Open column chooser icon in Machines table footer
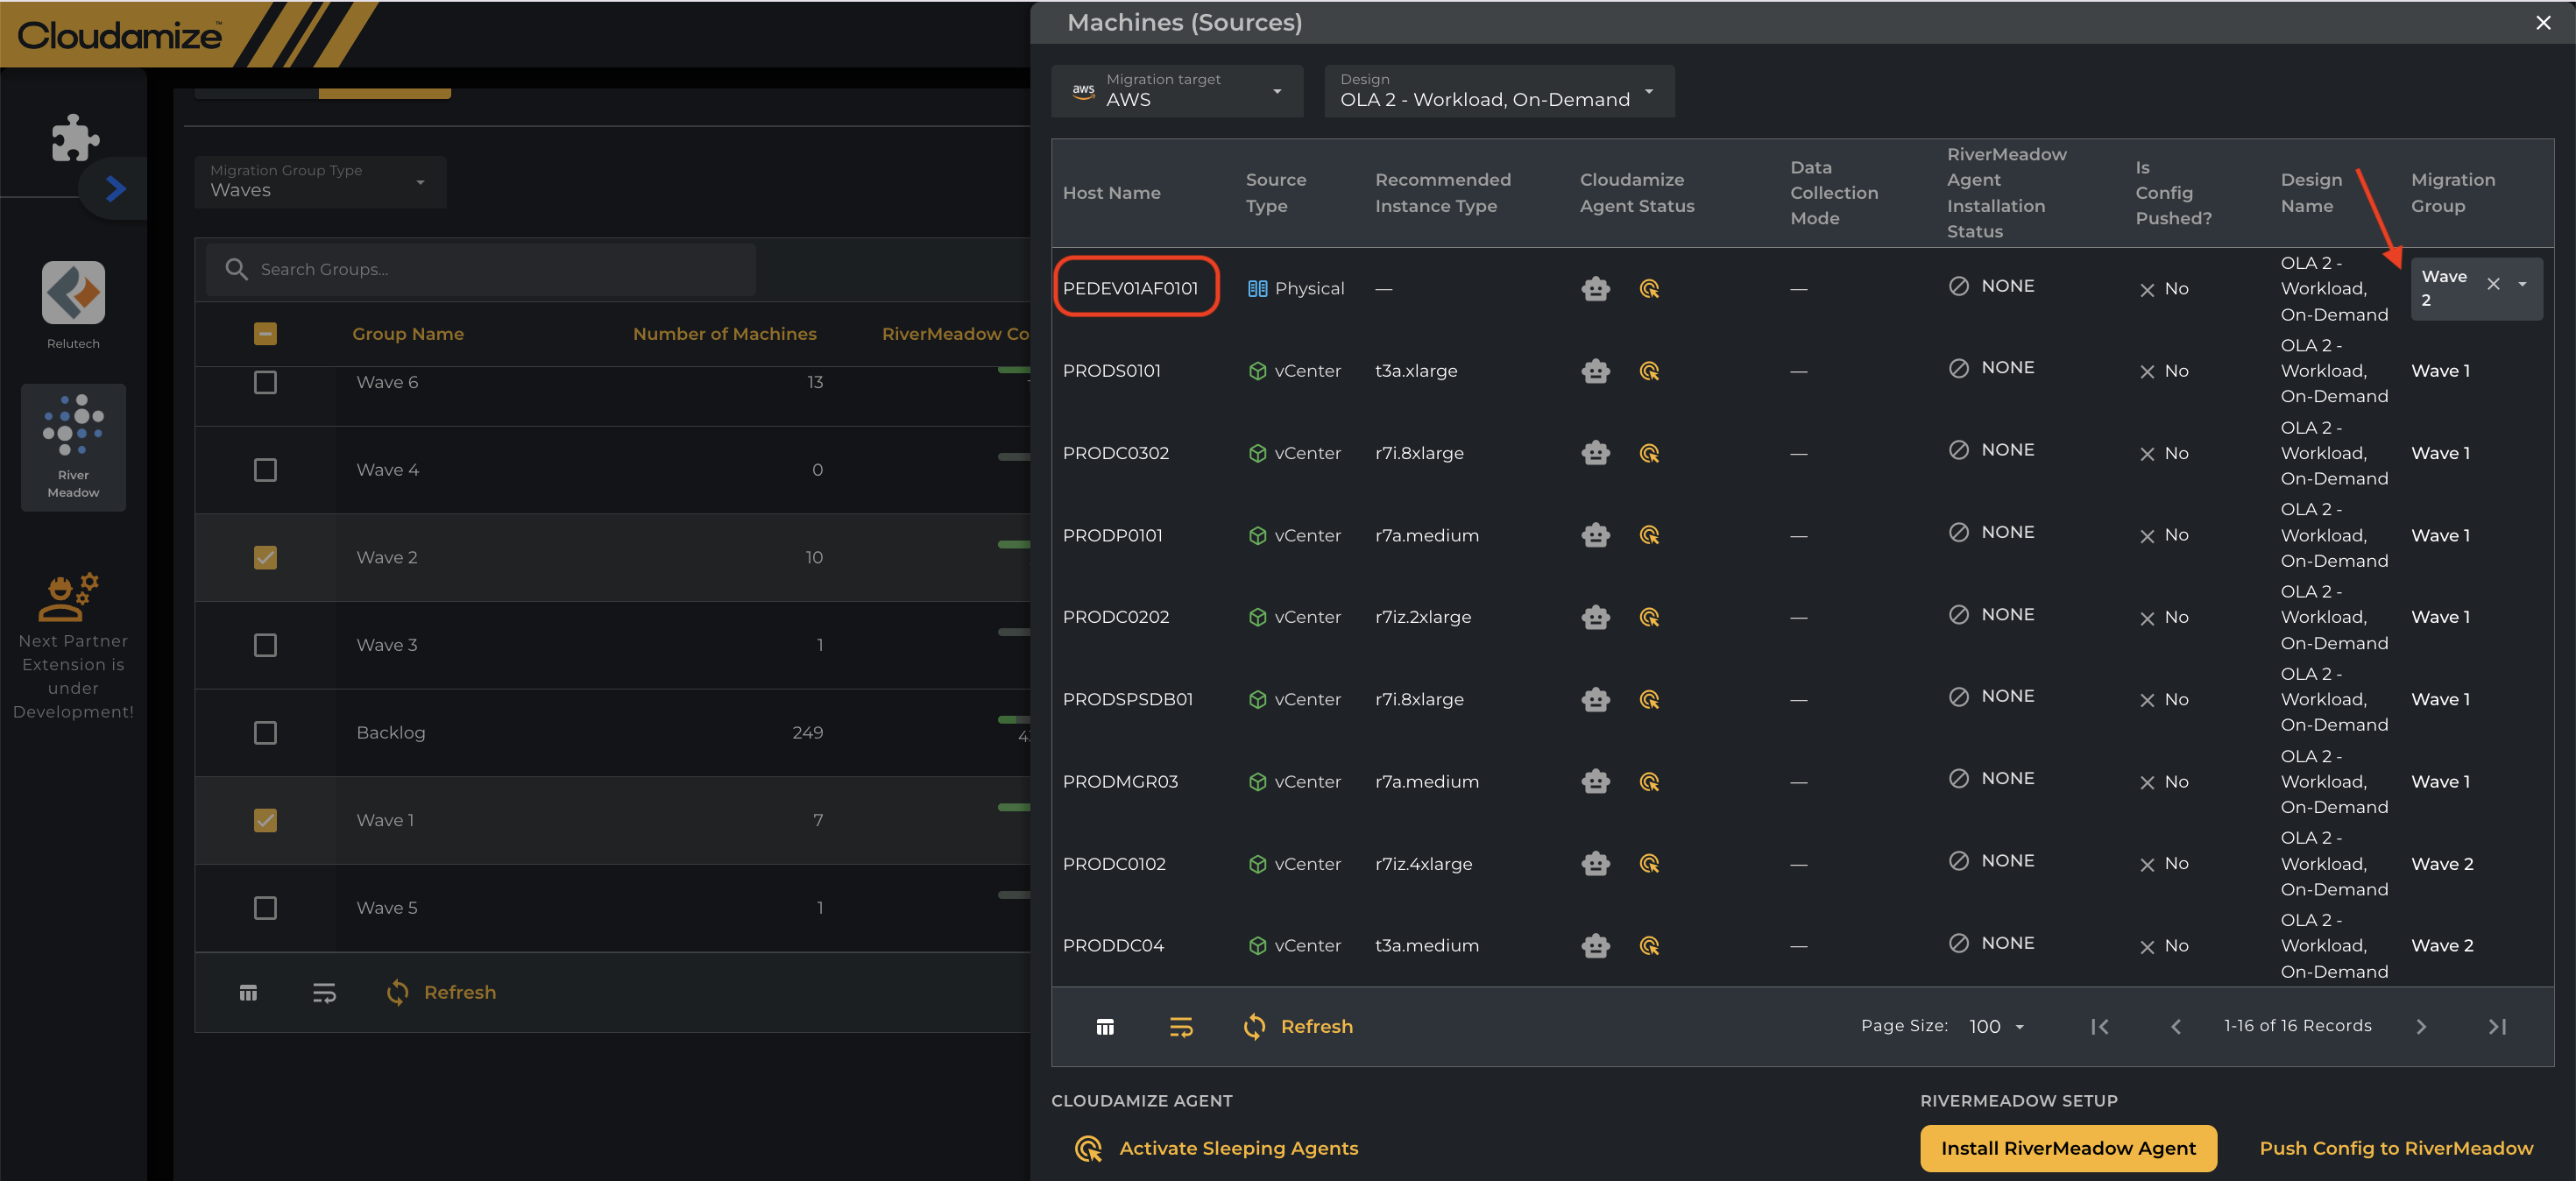2576x1181 pixels. tap(1104, 1027)
